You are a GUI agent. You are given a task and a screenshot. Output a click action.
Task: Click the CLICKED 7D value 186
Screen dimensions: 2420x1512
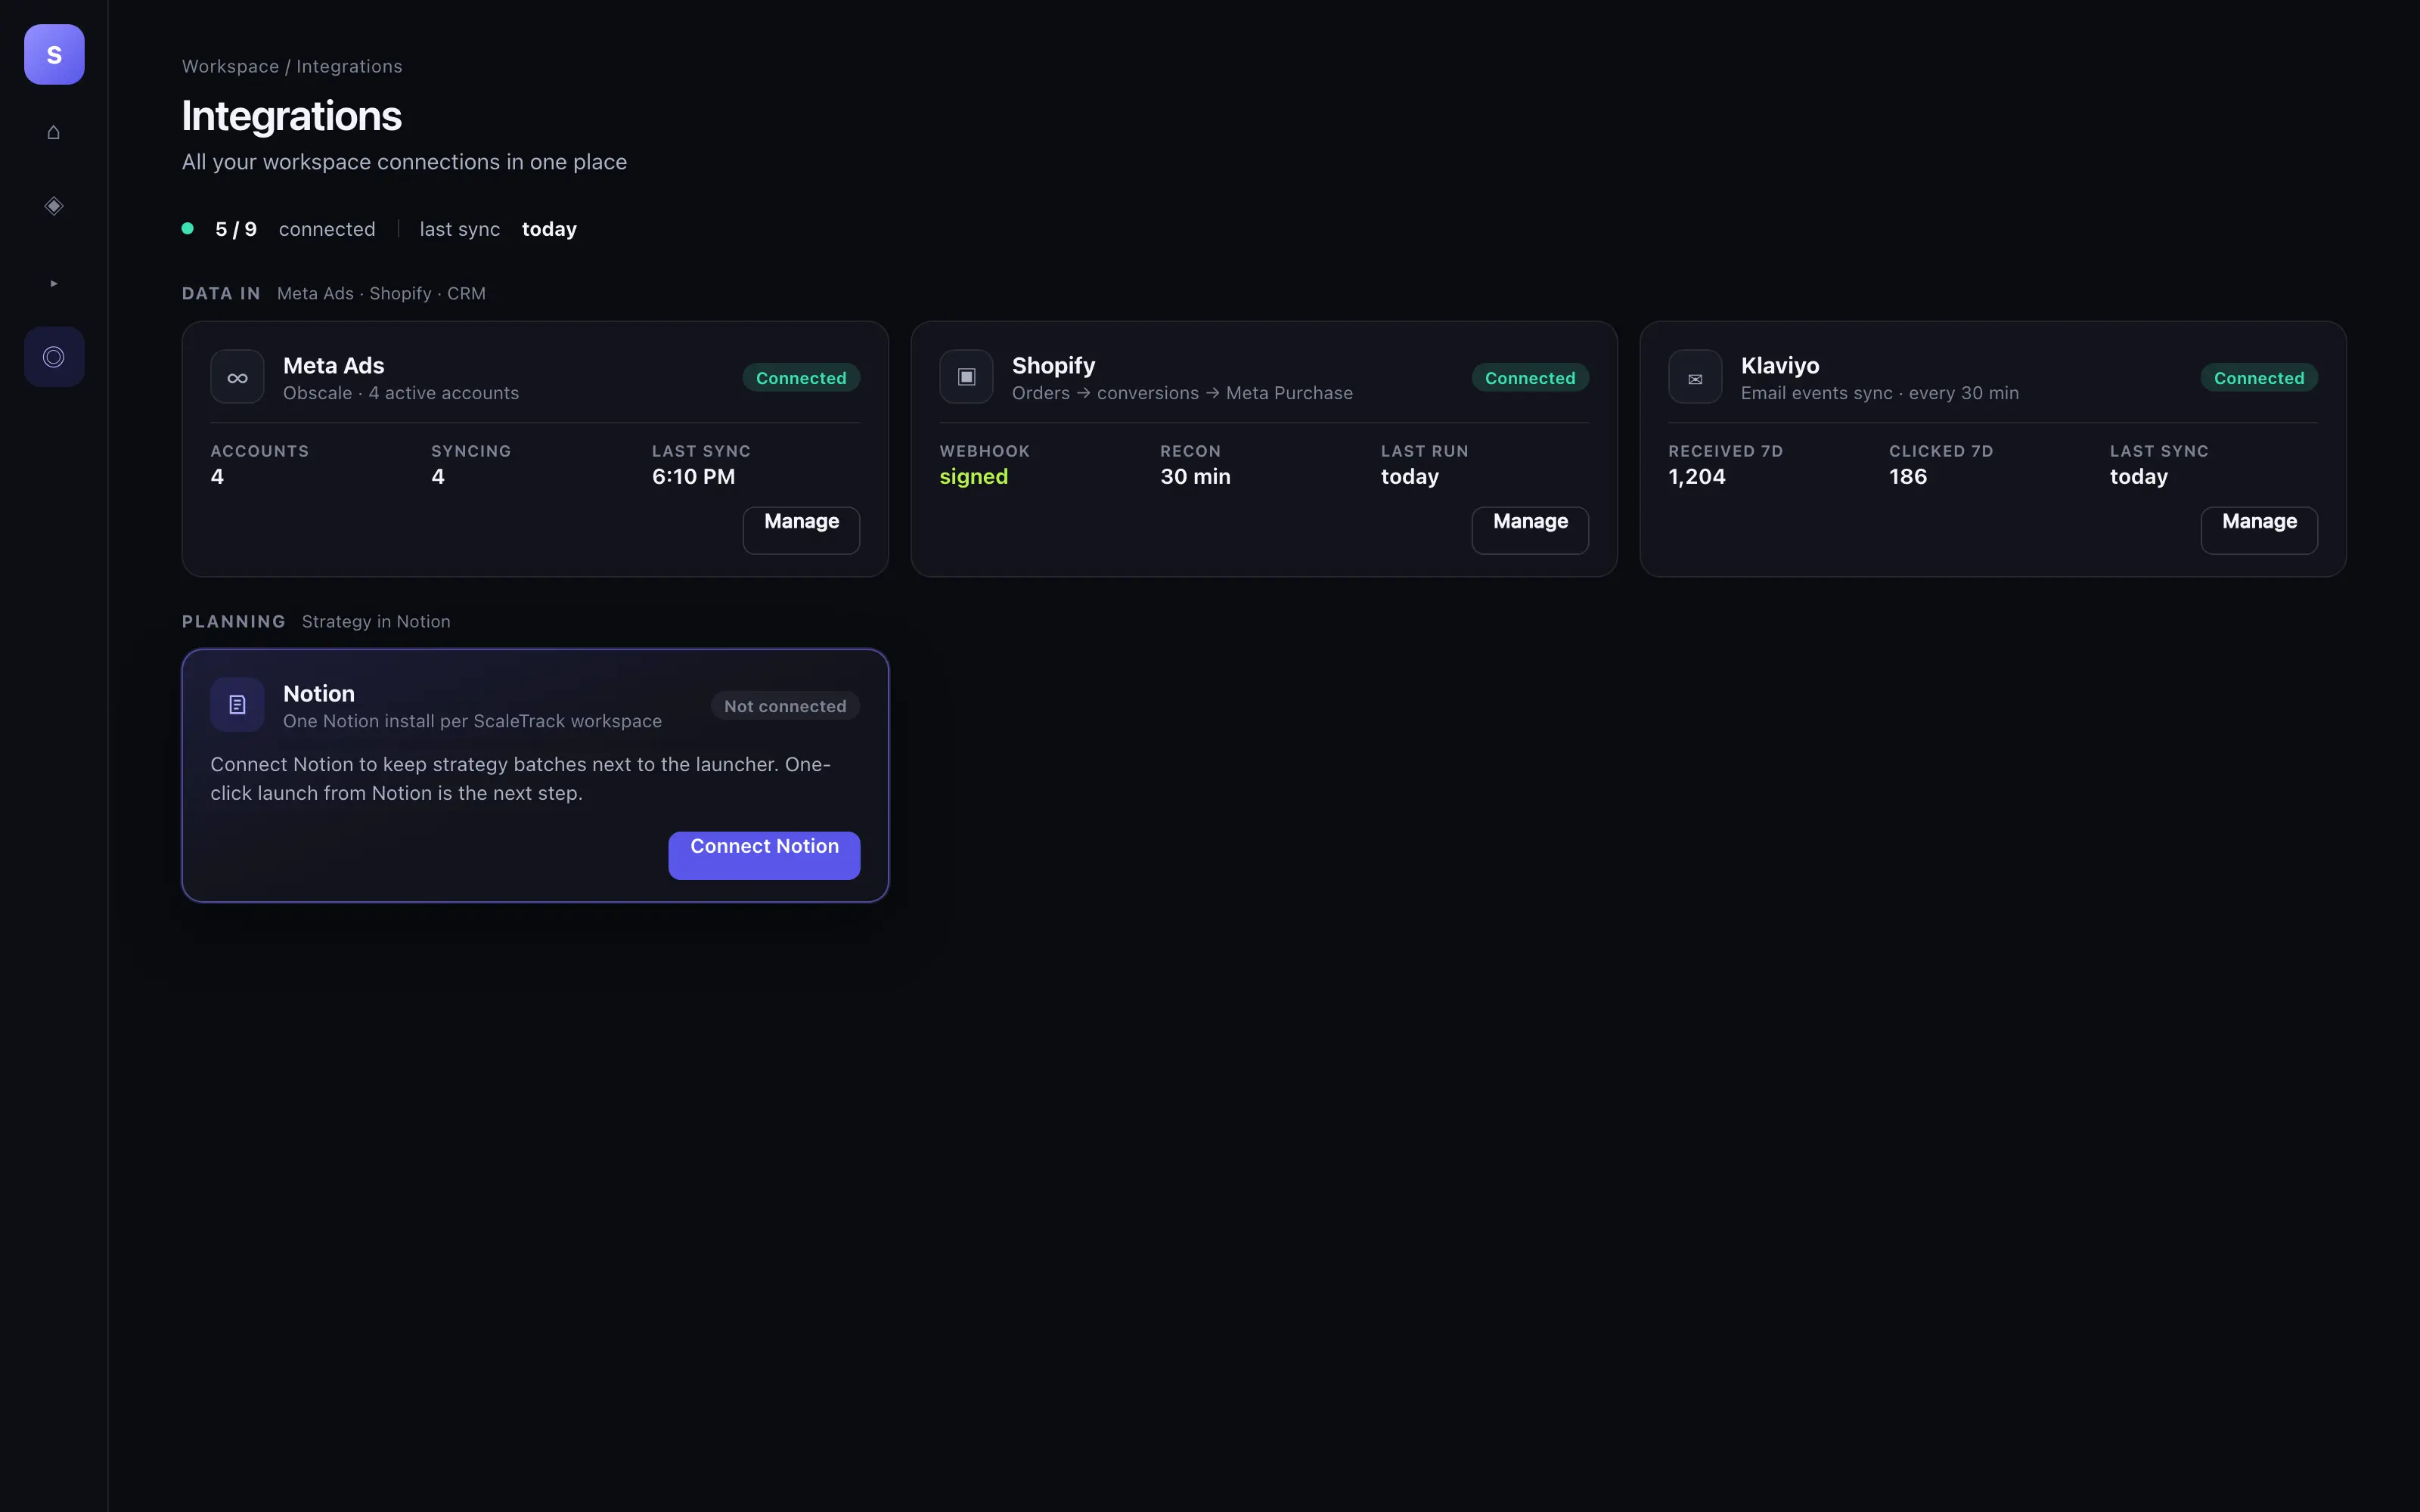tap(1907, 477)
